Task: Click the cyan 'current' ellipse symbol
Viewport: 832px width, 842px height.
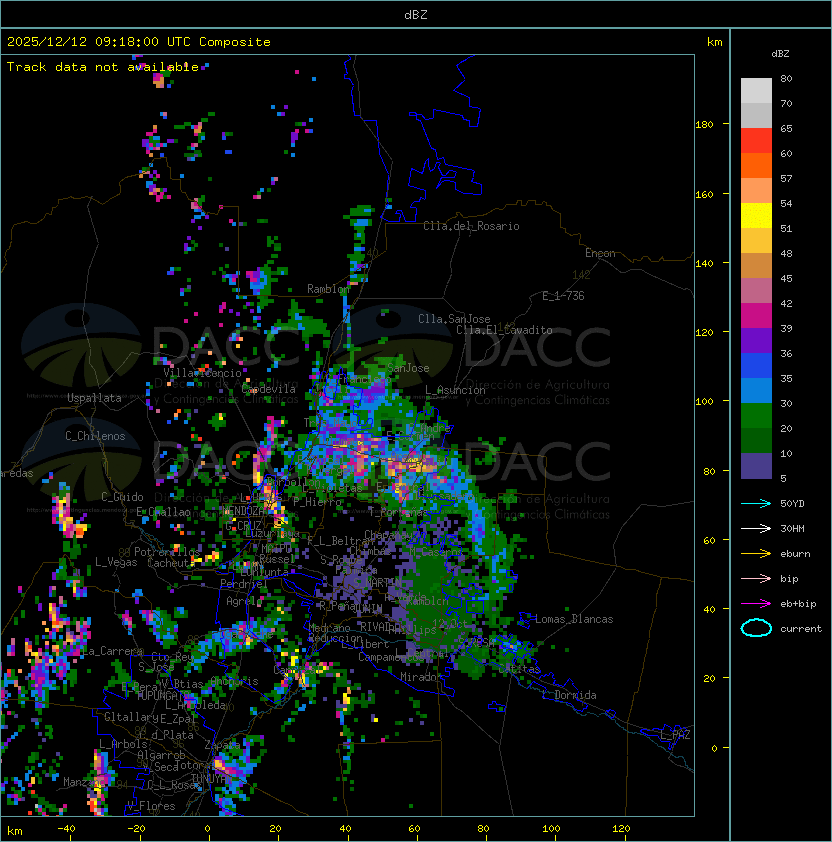Action: point(756,628)
